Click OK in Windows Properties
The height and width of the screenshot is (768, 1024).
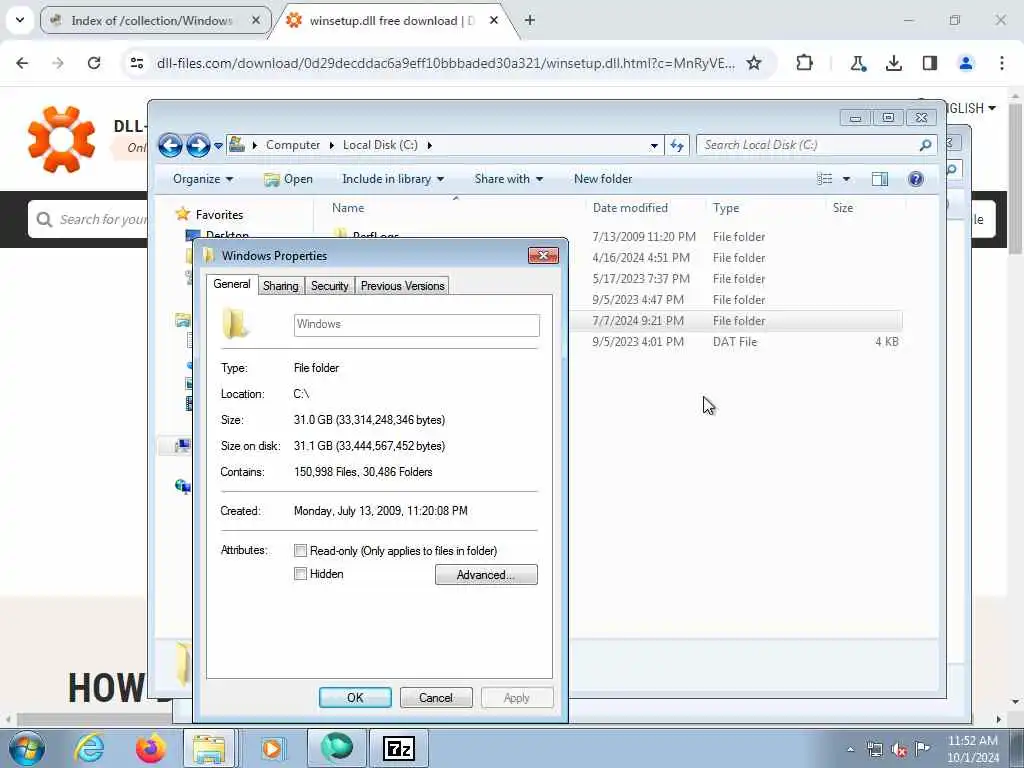(x=355, y=697)
